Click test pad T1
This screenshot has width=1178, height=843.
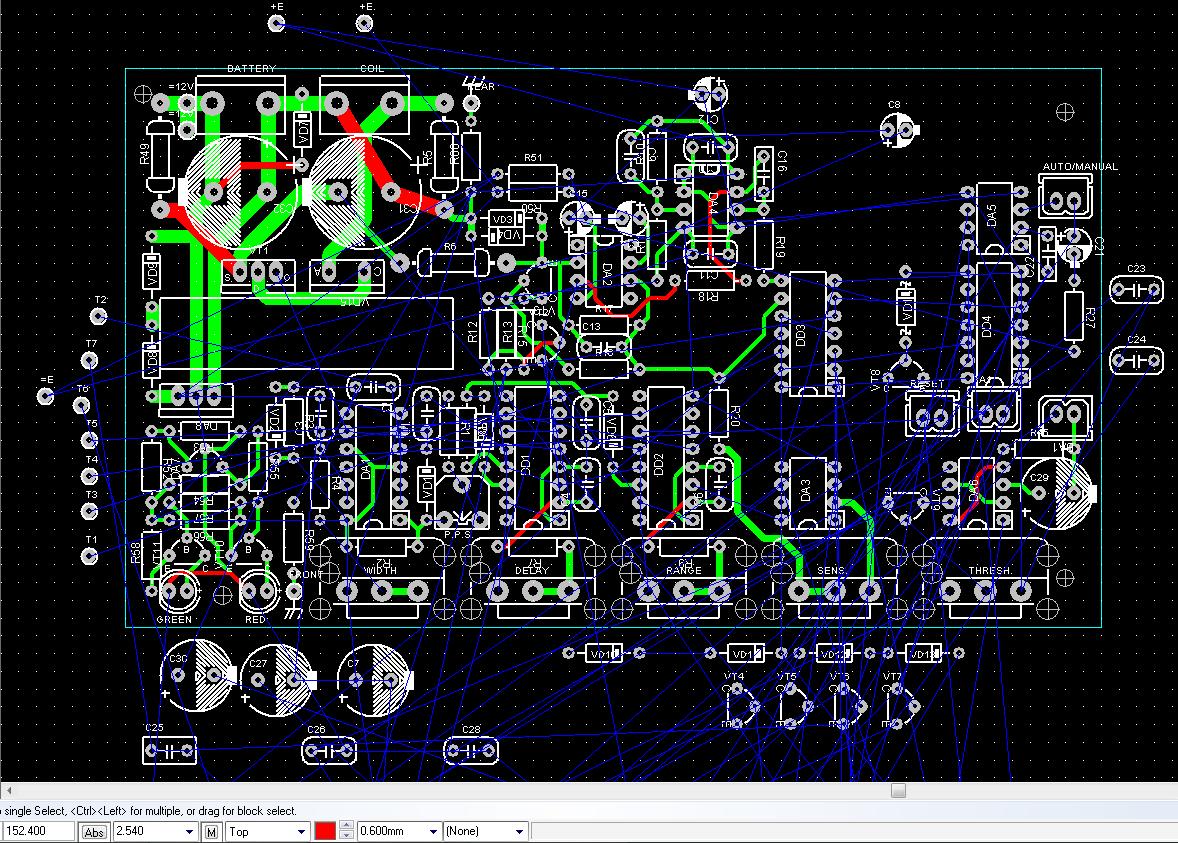89,557
